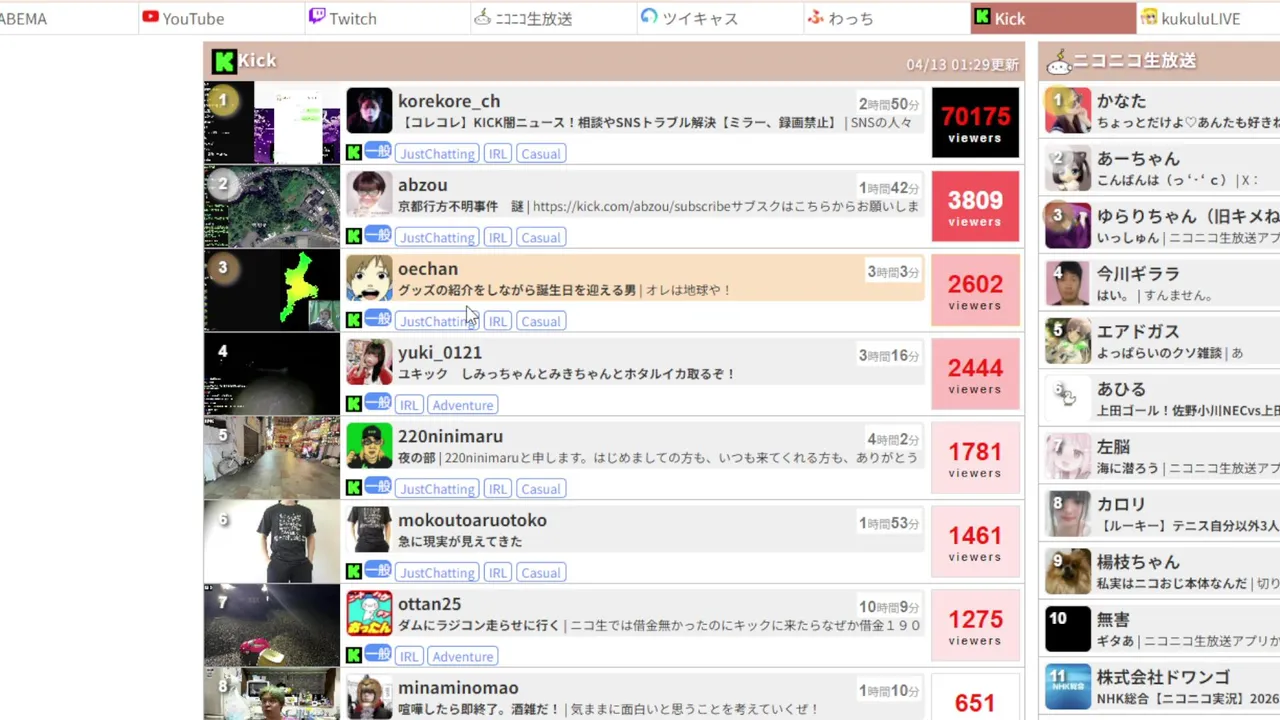
Task: Open あーちゃん avatar in ニコニコ list
Action: [x=1067, y=168]
